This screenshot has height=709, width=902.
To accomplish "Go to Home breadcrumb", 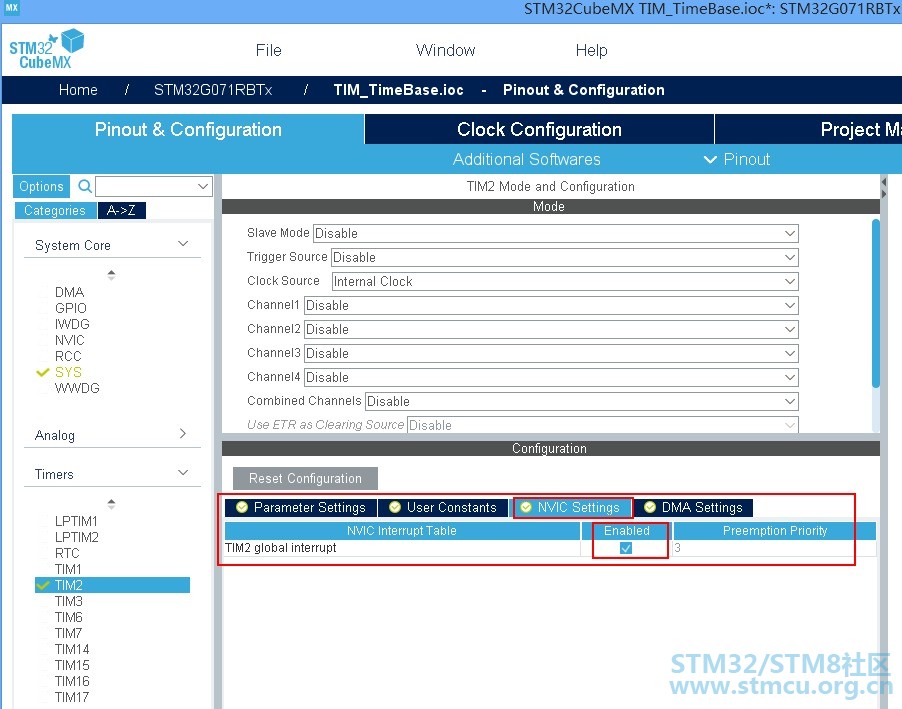I will (78, 90).
